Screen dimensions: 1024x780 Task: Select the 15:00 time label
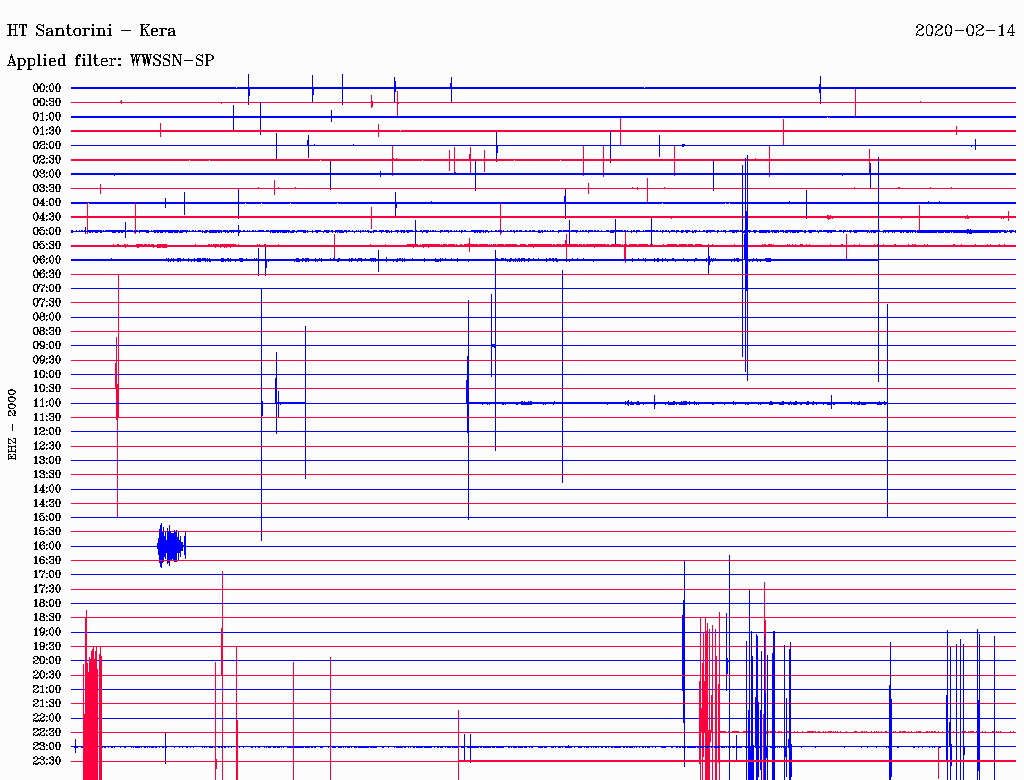[x=47, y=517]
